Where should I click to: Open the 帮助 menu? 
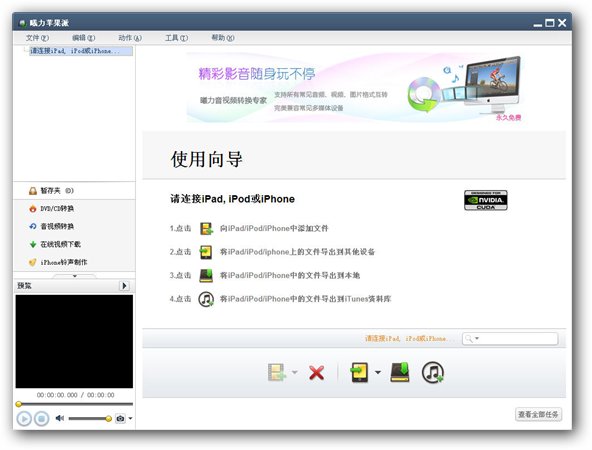click(x=223, y=38)
